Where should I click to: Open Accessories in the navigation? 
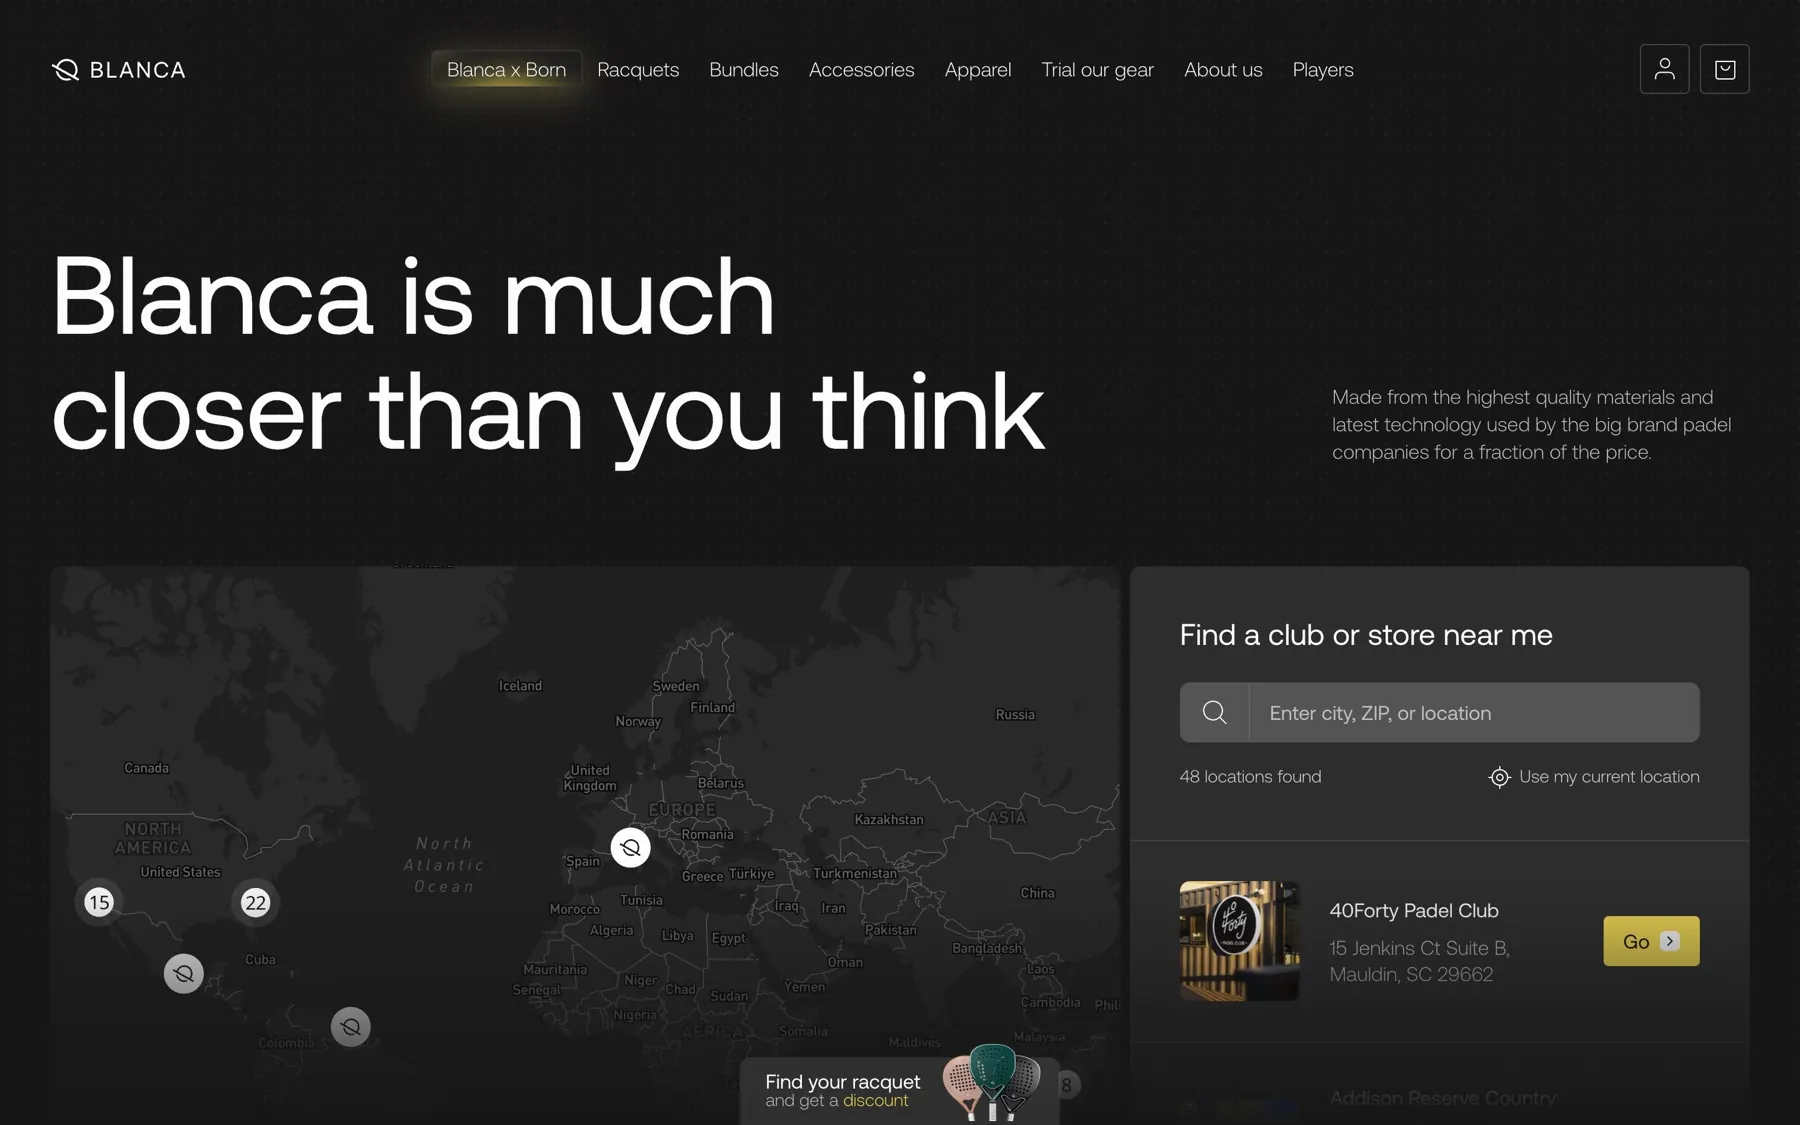(862, 70)
